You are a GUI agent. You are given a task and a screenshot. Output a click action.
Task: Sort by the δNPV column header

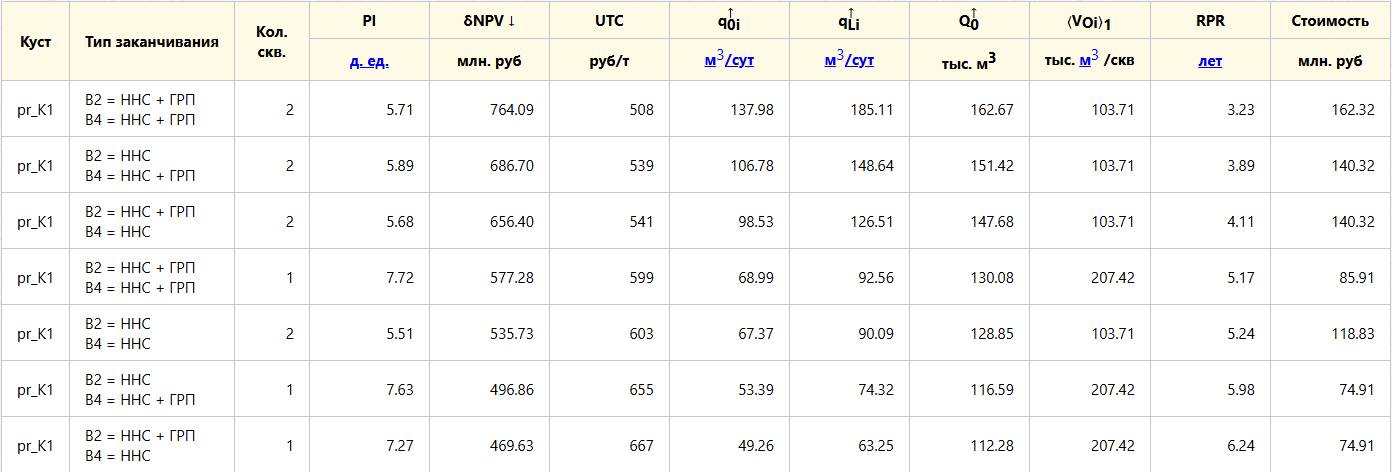pyautogui.click(x=490, y=21)
